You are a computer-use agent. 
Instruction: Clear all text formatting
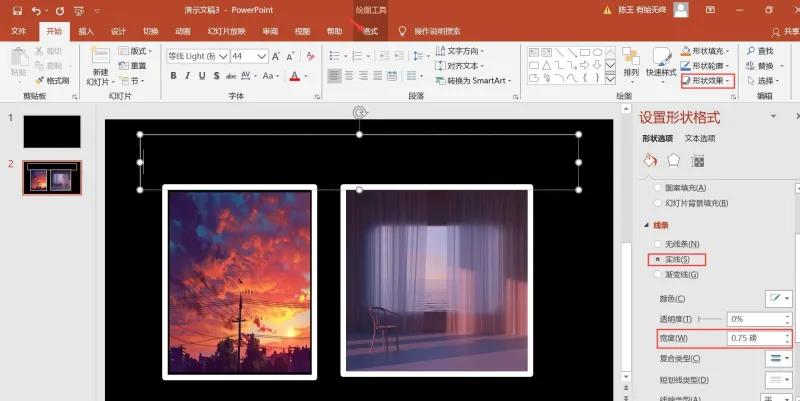[310, 56]
